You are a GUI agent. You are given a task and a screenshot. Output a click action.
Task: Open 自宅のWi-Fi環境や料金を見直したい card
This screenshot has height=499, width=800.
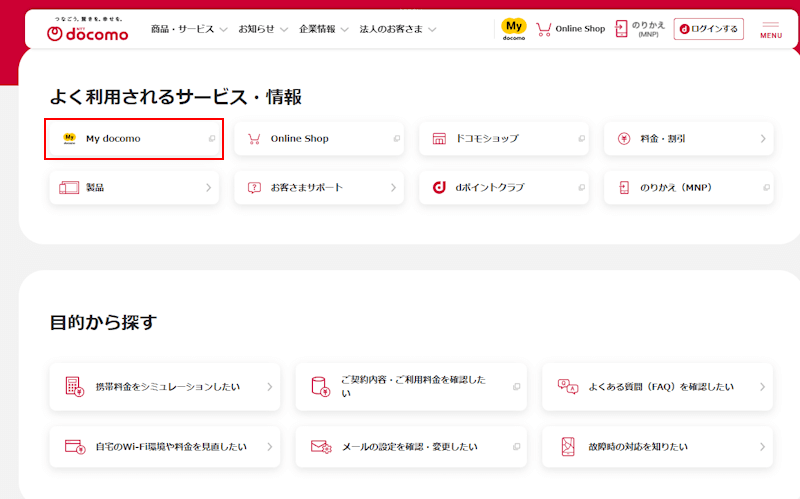click(165, 446)
